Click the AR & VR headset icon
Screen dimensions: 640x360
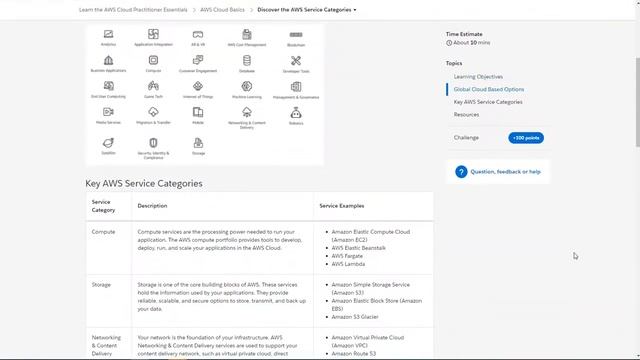coord(198,35)
